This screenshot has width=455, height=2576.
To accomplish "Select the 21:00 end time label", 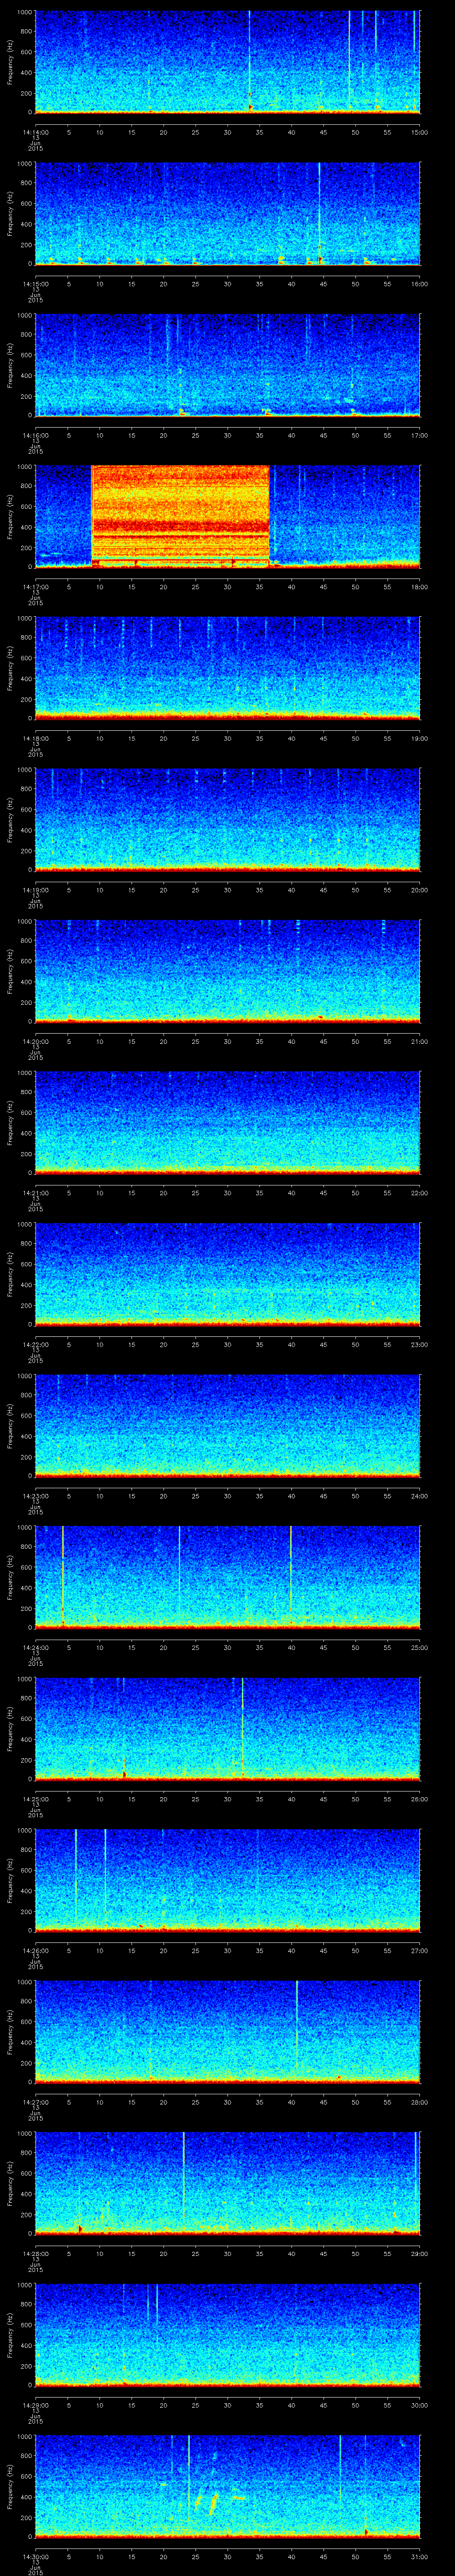I will coord(419,1041).
